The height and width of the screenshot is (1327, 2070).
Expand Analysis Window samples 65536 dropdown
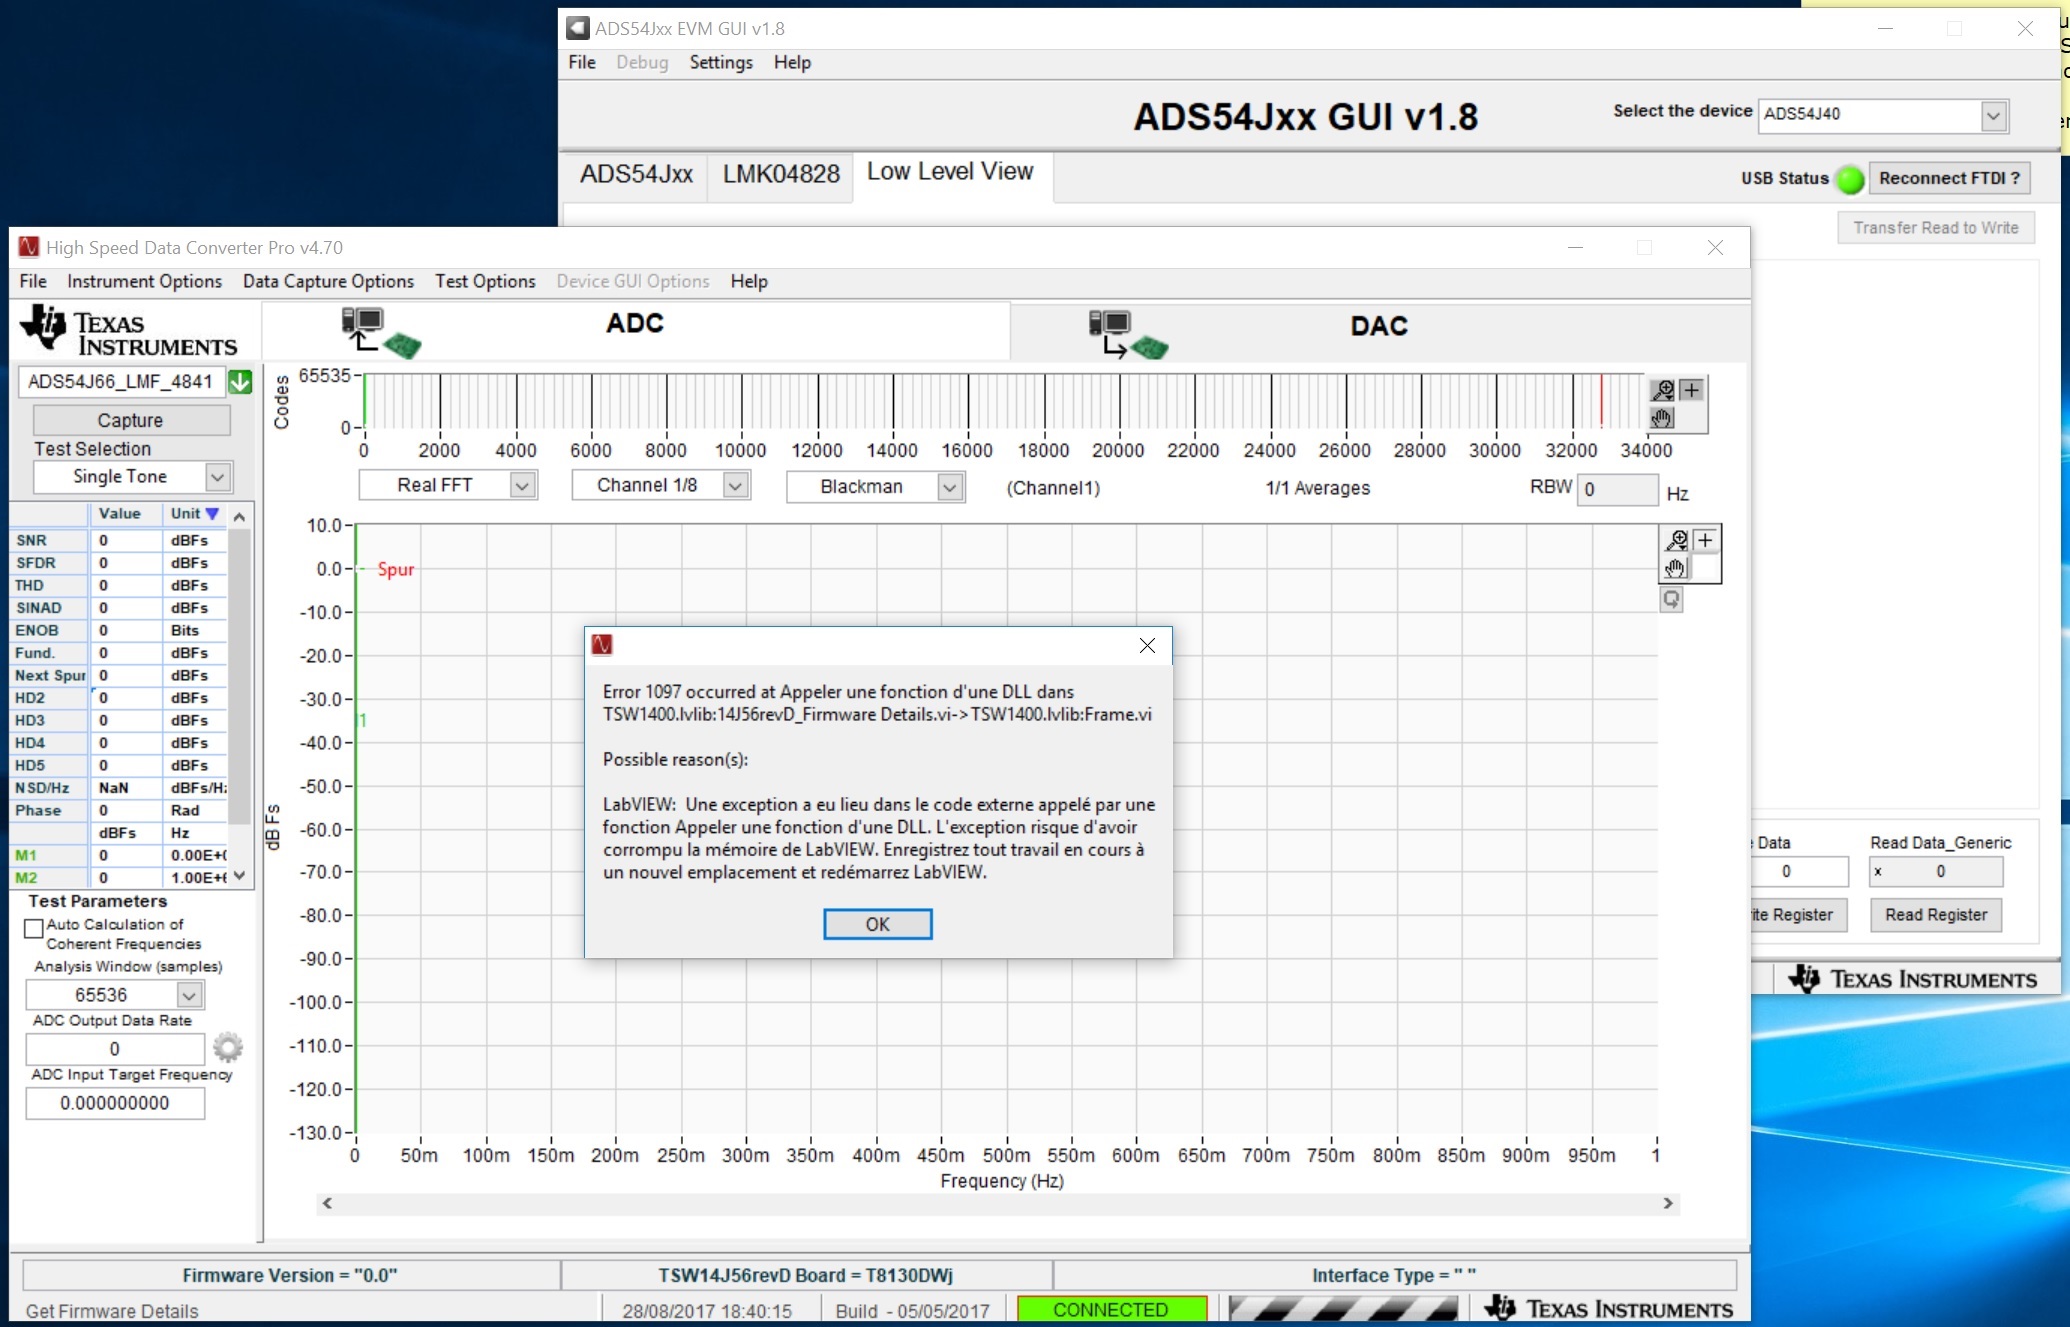pyautogui.click(x=189, y=995)
